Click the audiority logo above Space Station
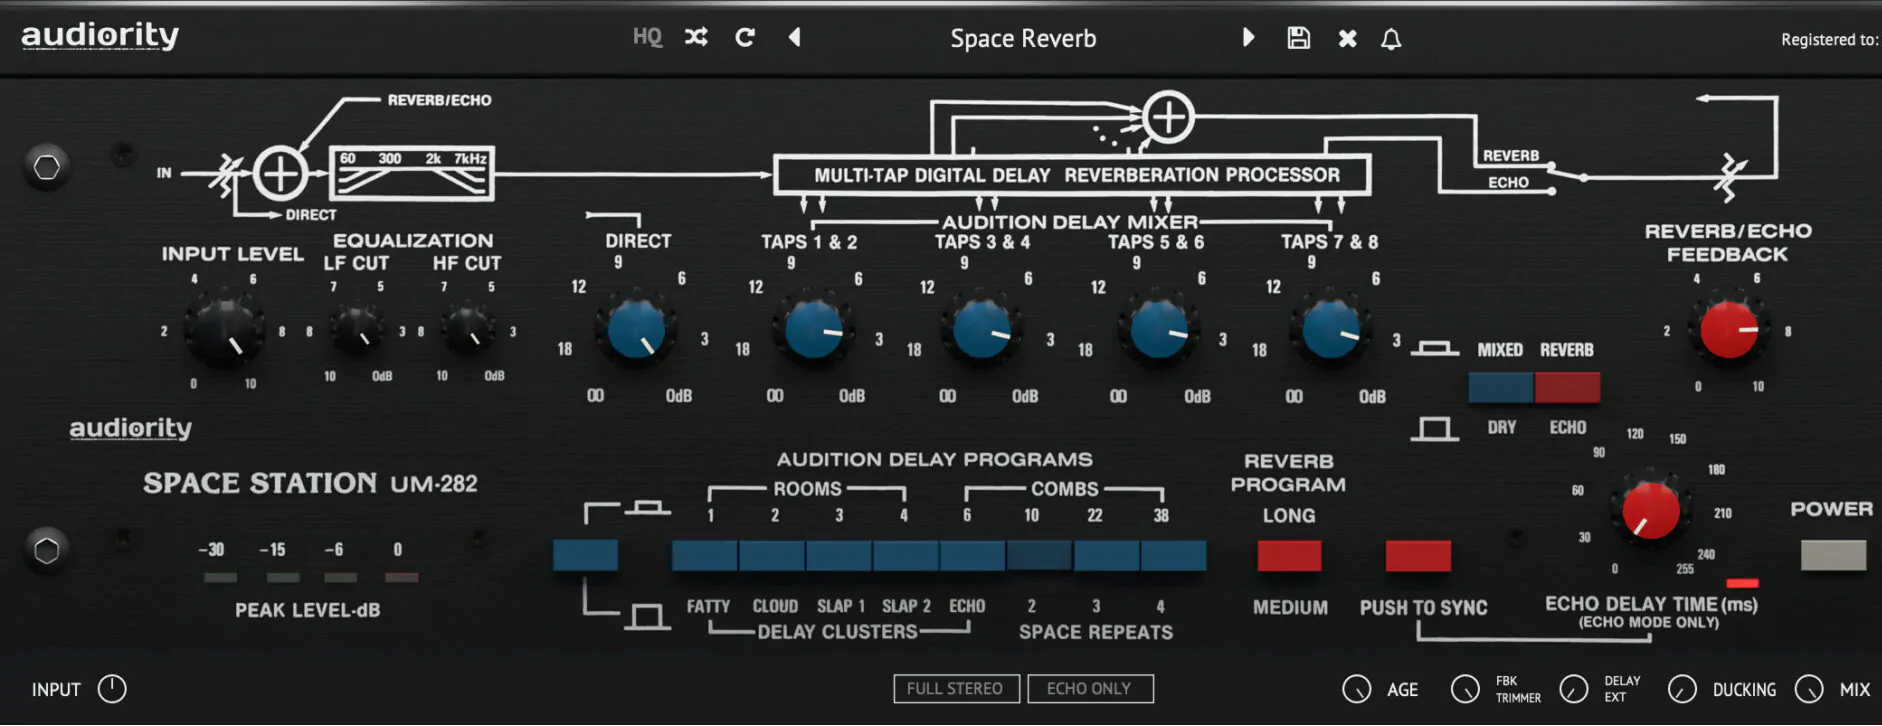This screenshot has width=1882, height=726. [130, 429]
